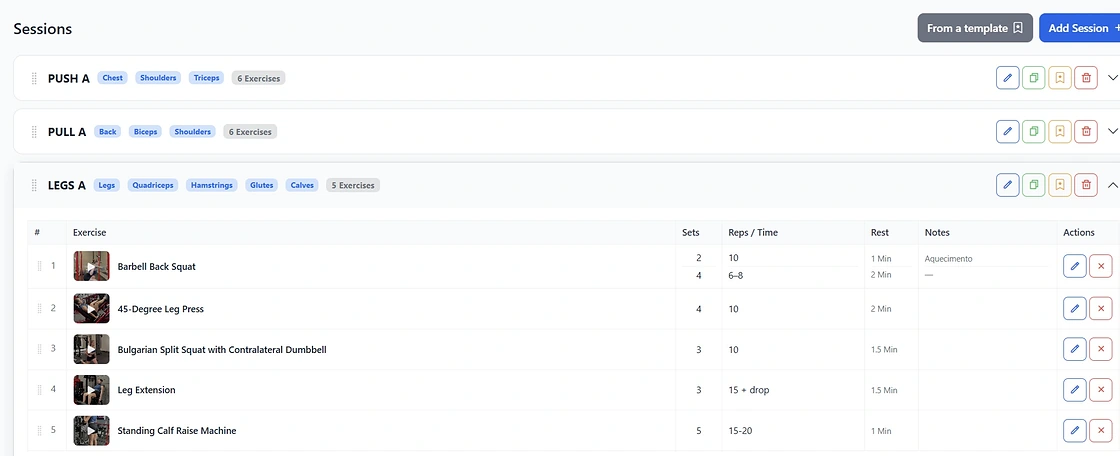This screenshot has width=1120, height=456.
Task: Click the 15-20 reps value
Action: [740, 431]
